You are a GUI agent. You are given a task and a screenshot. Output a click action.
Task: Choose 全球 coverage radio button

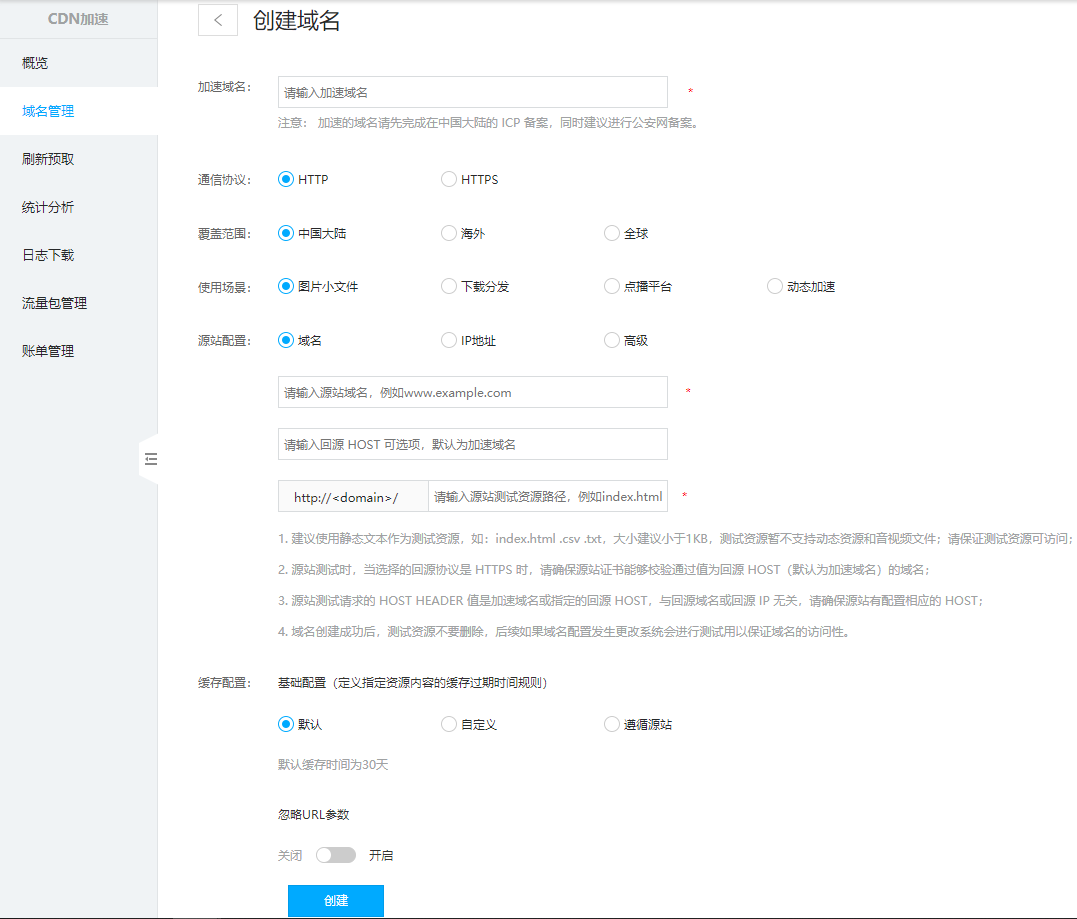pyautogui.click(x=612, y=233)
